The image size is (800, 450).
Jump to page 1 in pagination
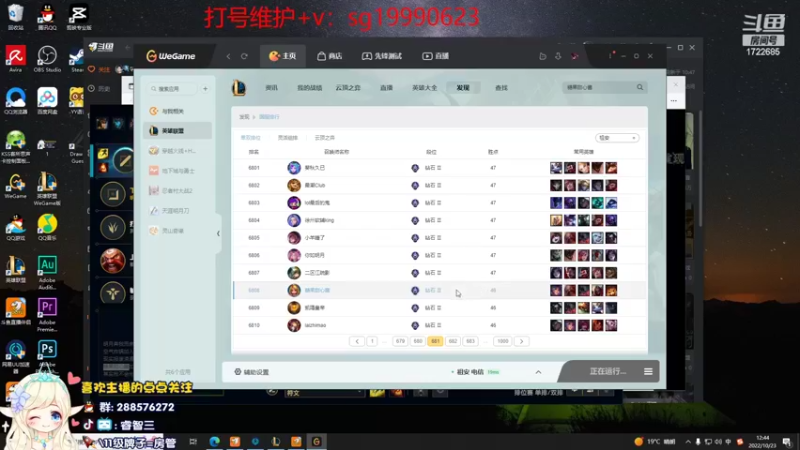pos(372,341)
